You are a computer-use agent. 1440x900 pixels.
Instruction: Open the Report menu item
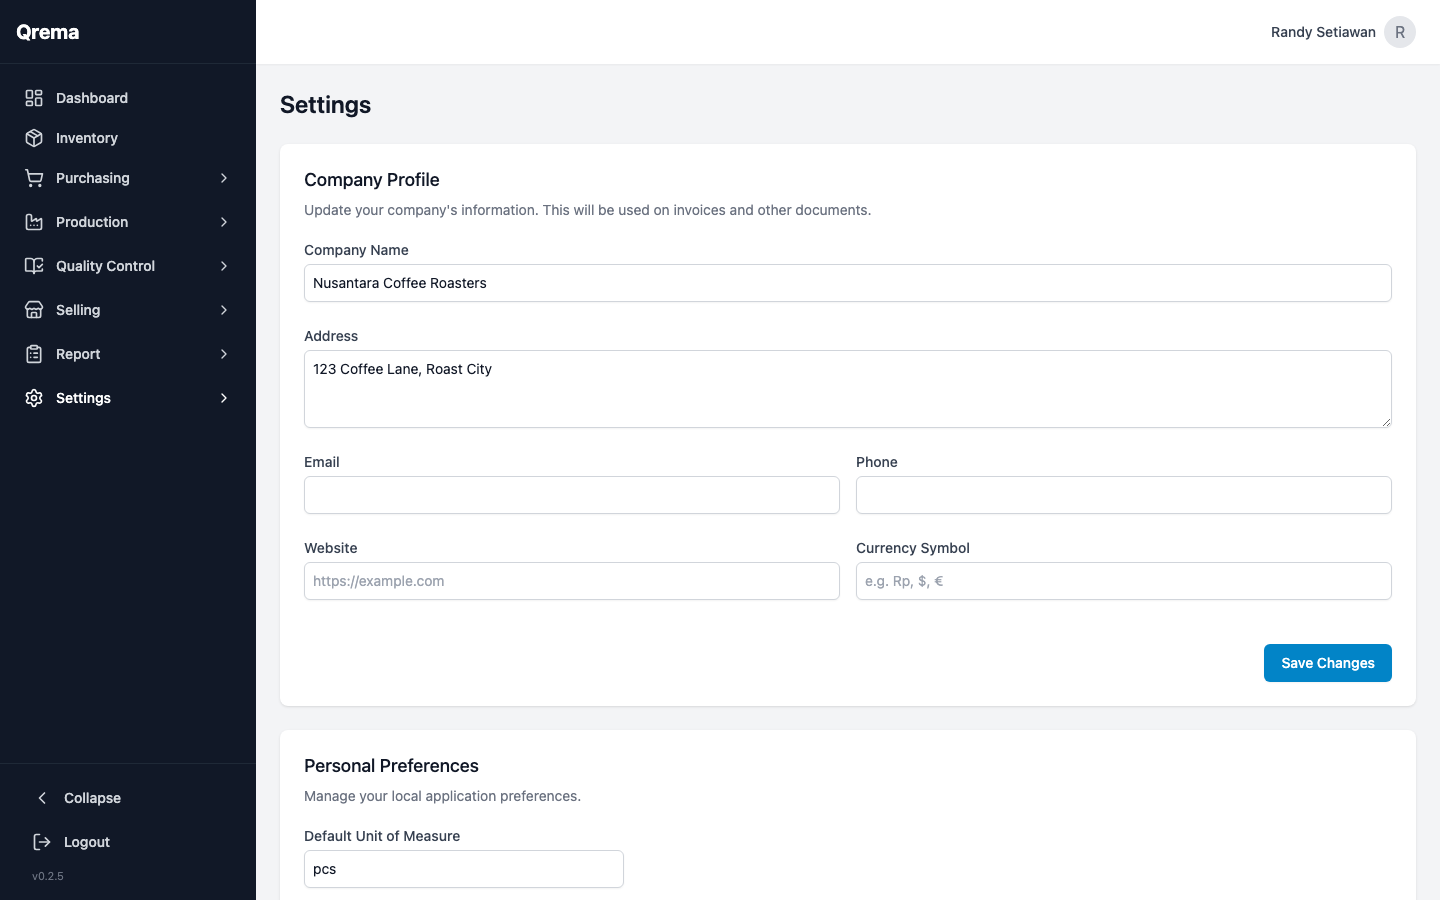[78, 354]
